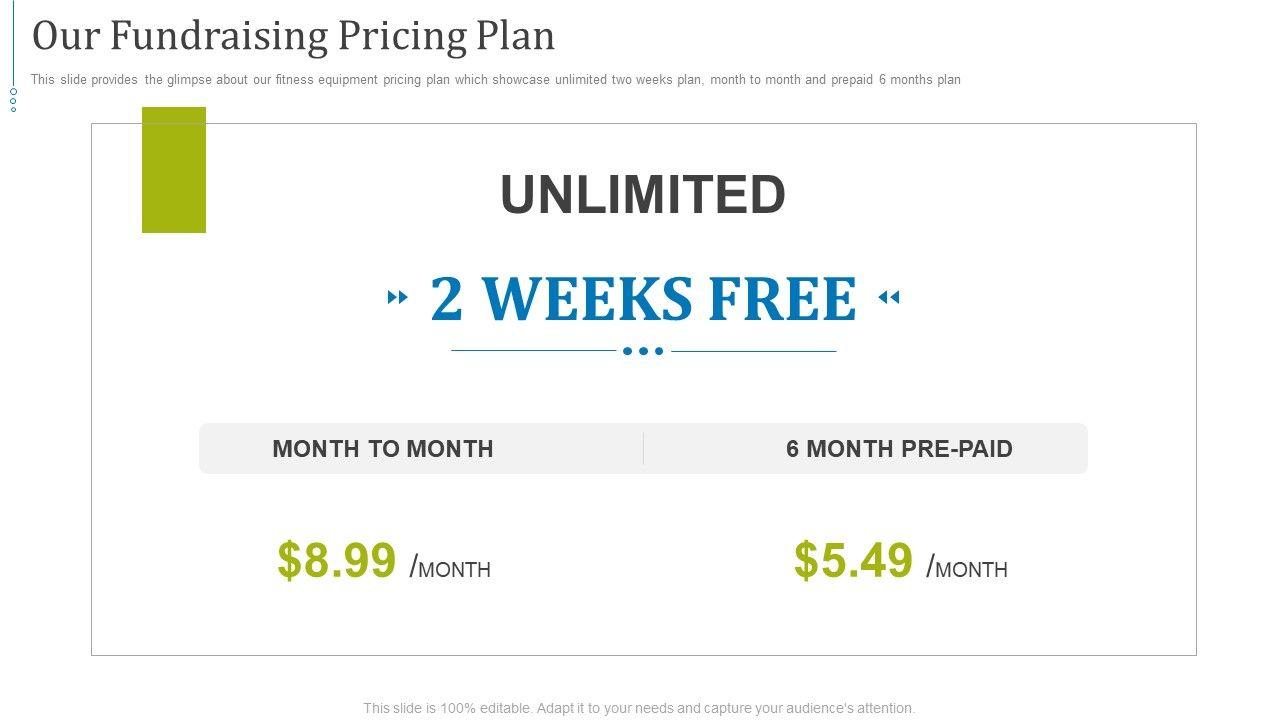Click the small circles decoration beside the title
Image resolution: width=1280 pixels, height=720 pixels.
(14, 100)
